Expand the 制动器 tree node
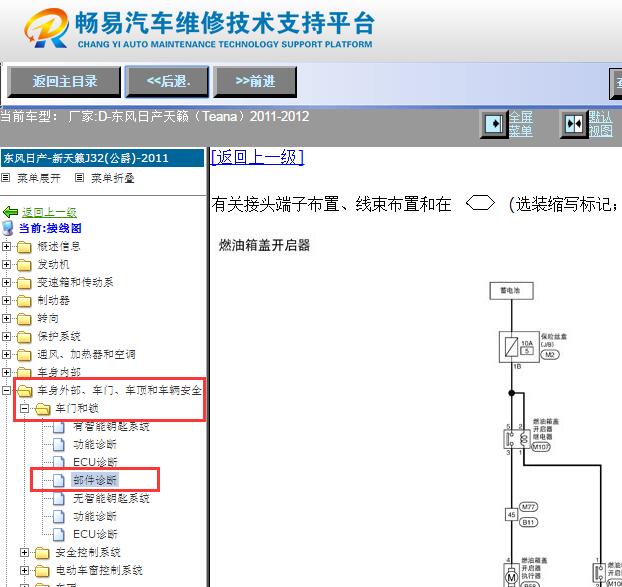This screenshot has height=587, width=622. [6, 300]
